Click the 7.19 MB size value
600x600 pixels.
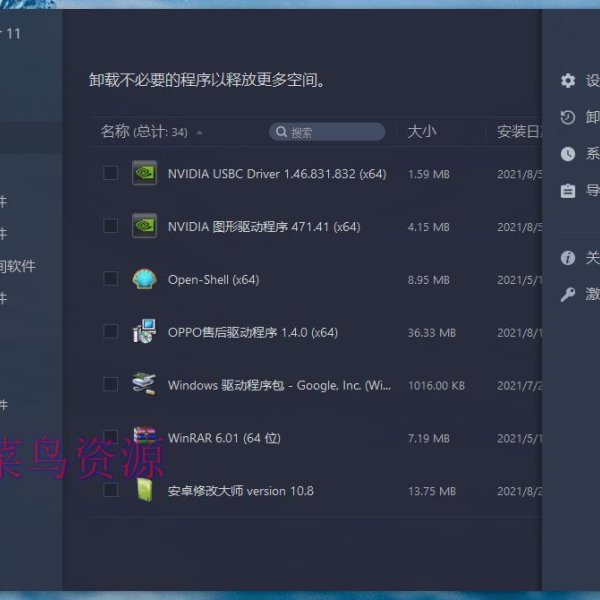429,439
